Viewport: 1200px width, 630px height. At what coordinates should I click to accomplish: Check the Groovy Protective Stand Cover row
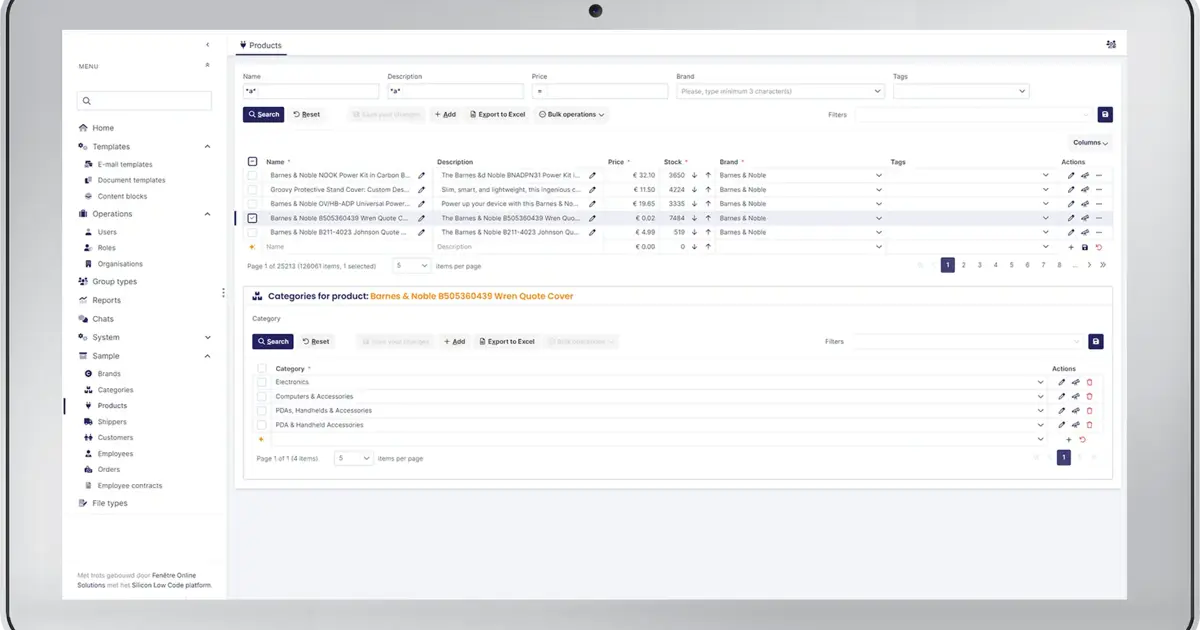(252, 189)
